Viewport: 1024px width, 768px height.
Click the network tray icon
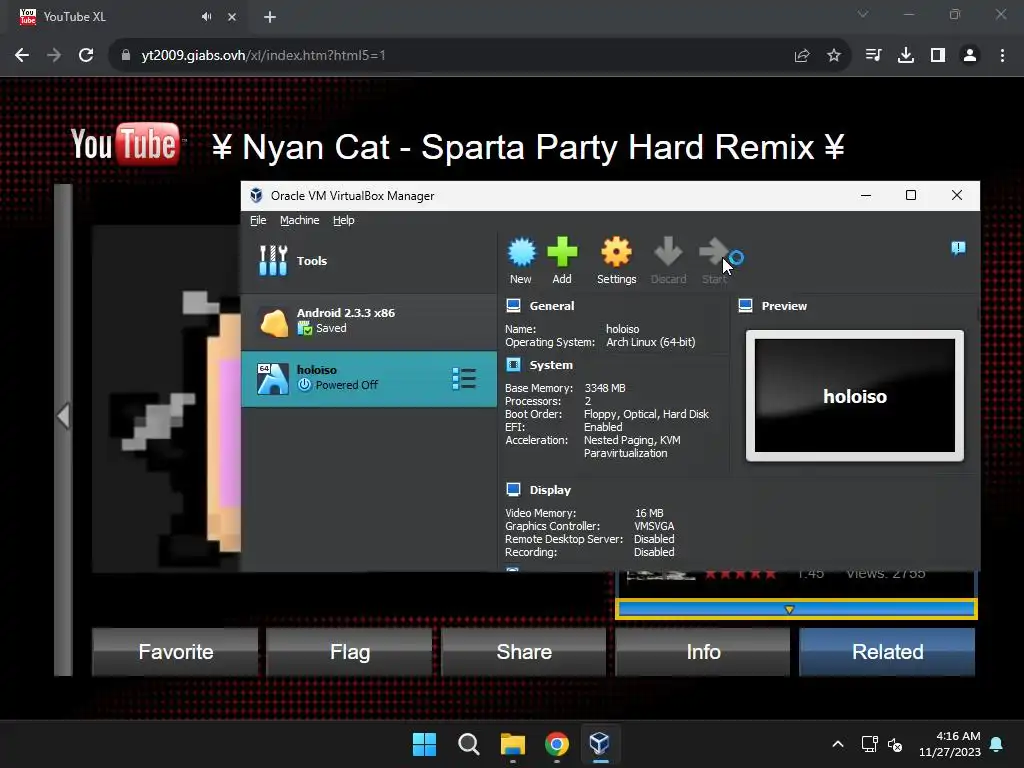(869, 744)
